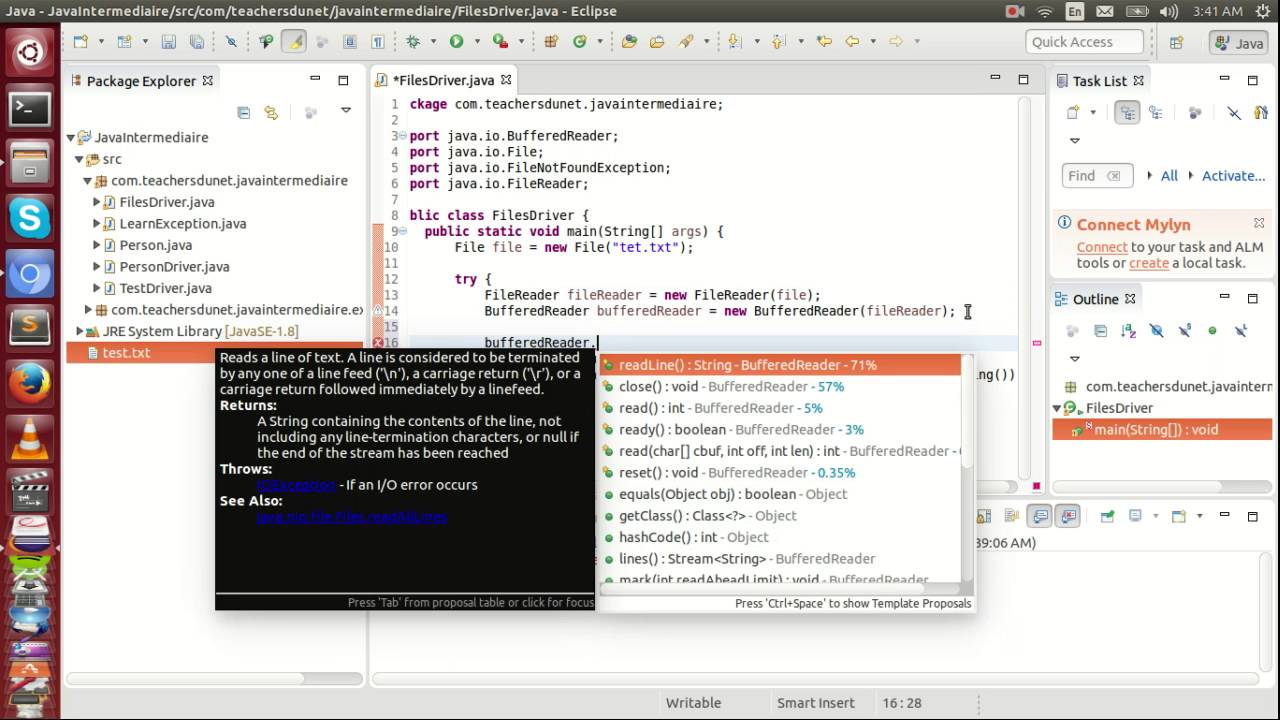
Task: Click Activate... link in Task List
Action: click(1234, 175)
